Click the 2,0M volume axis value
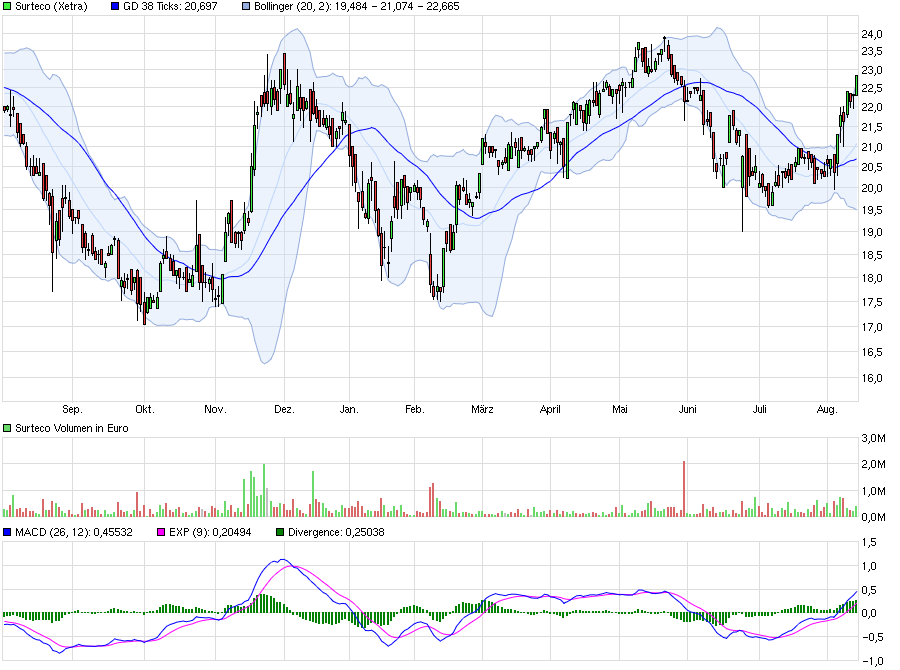This screenshot has width=900, height=670. tap(874, 464)
